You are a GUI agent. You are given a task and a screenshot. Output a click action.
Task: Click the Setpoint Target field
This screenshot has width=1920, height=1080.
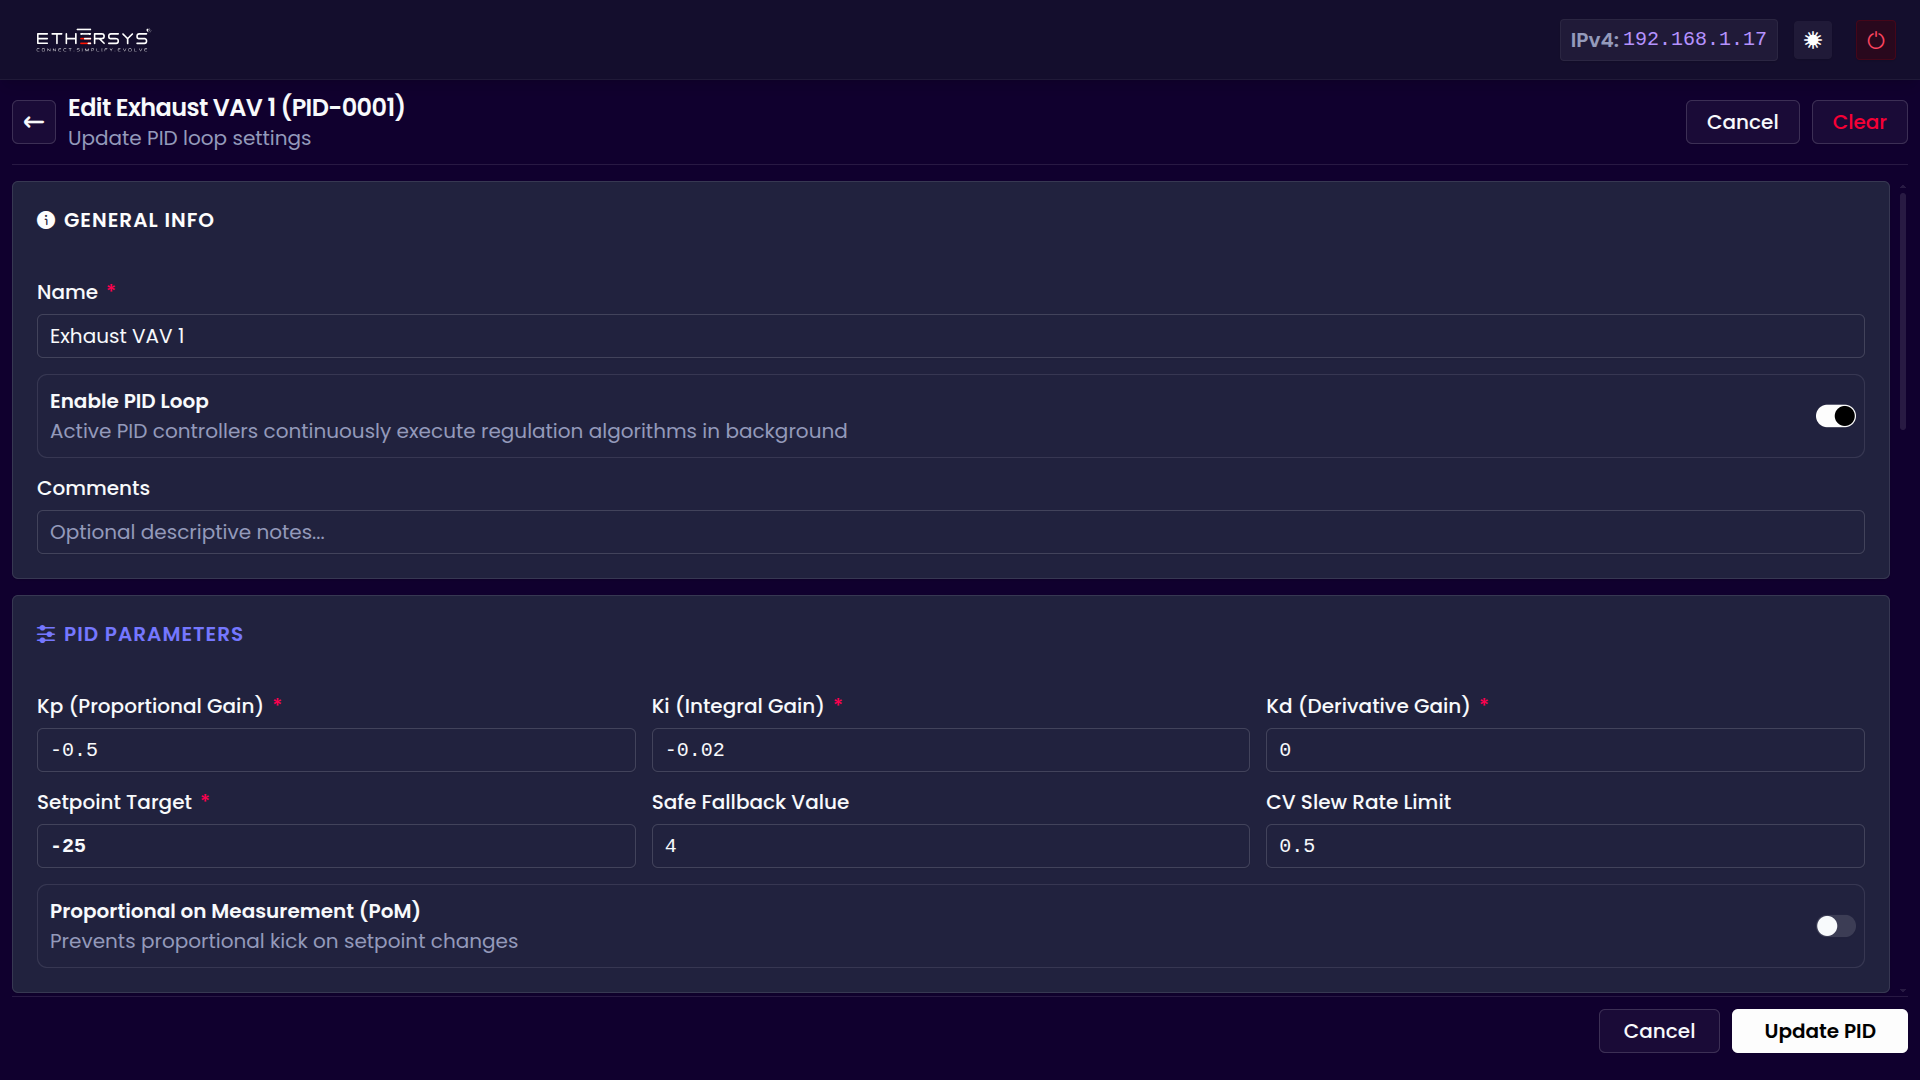coord(336,846)
